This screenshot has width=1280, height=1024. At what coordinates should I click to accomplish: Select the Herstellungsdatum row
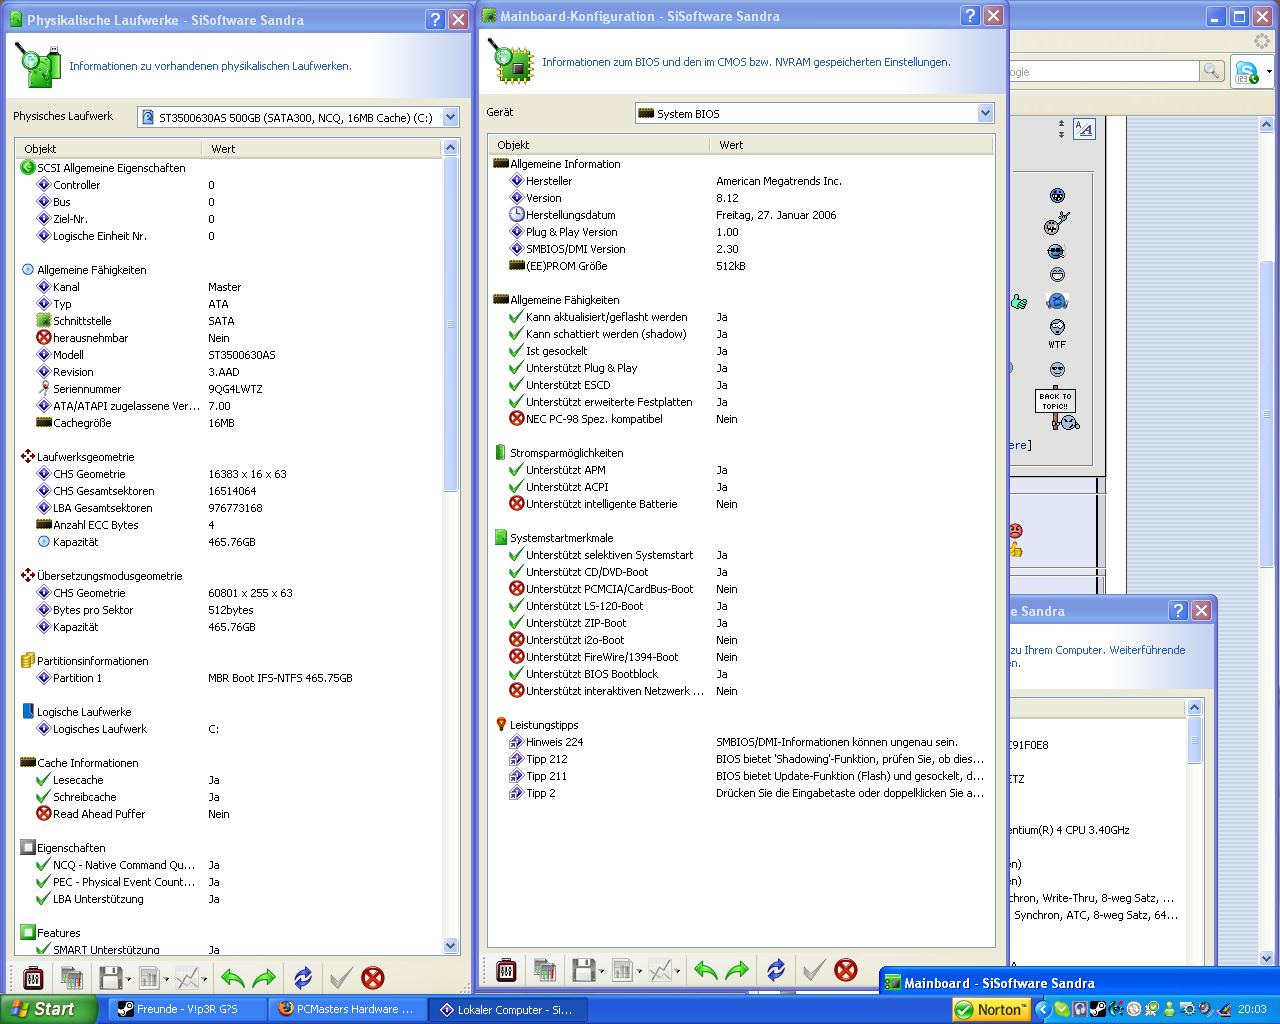click(741, 215)
